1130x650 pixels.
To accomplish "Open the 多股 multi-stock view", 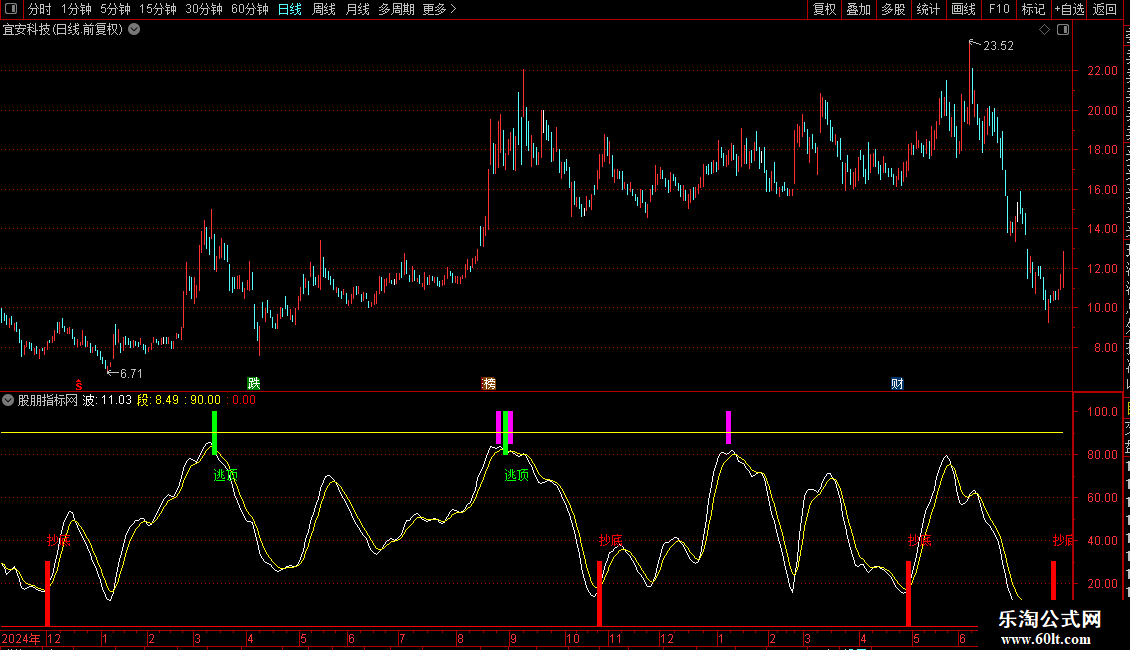I will (894, 9).
